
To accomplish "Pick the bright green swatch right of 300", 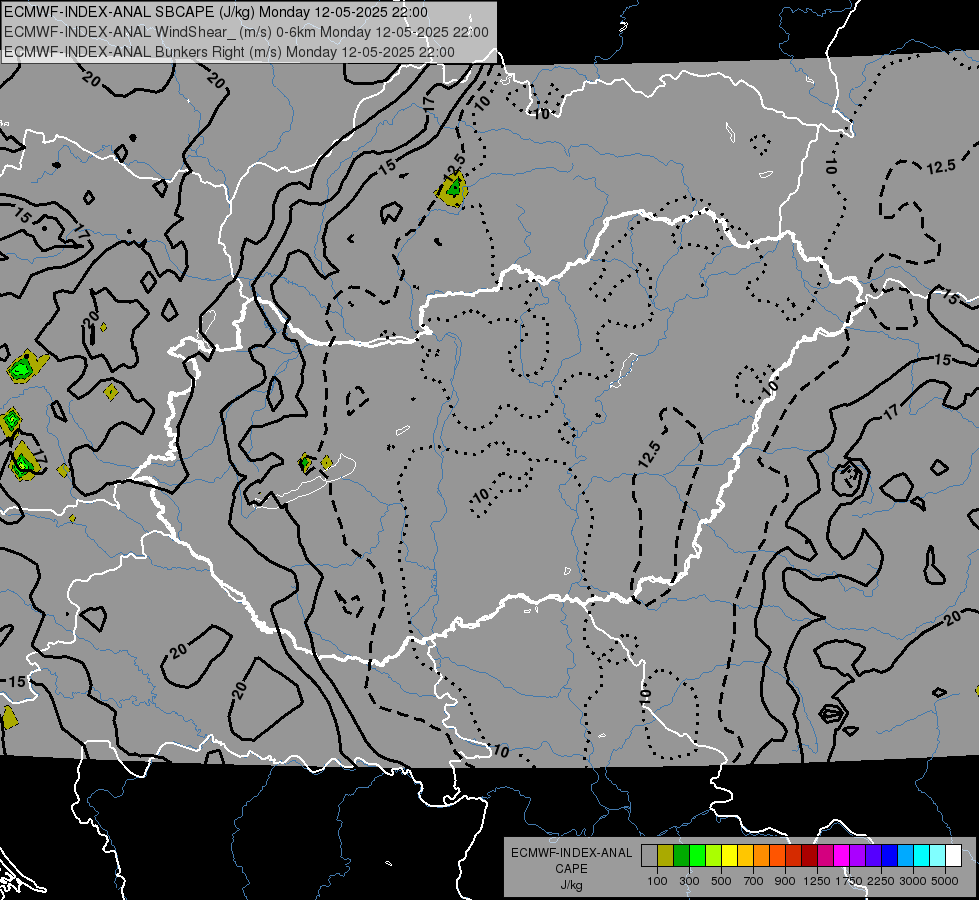I will click(x=697, y=855).
